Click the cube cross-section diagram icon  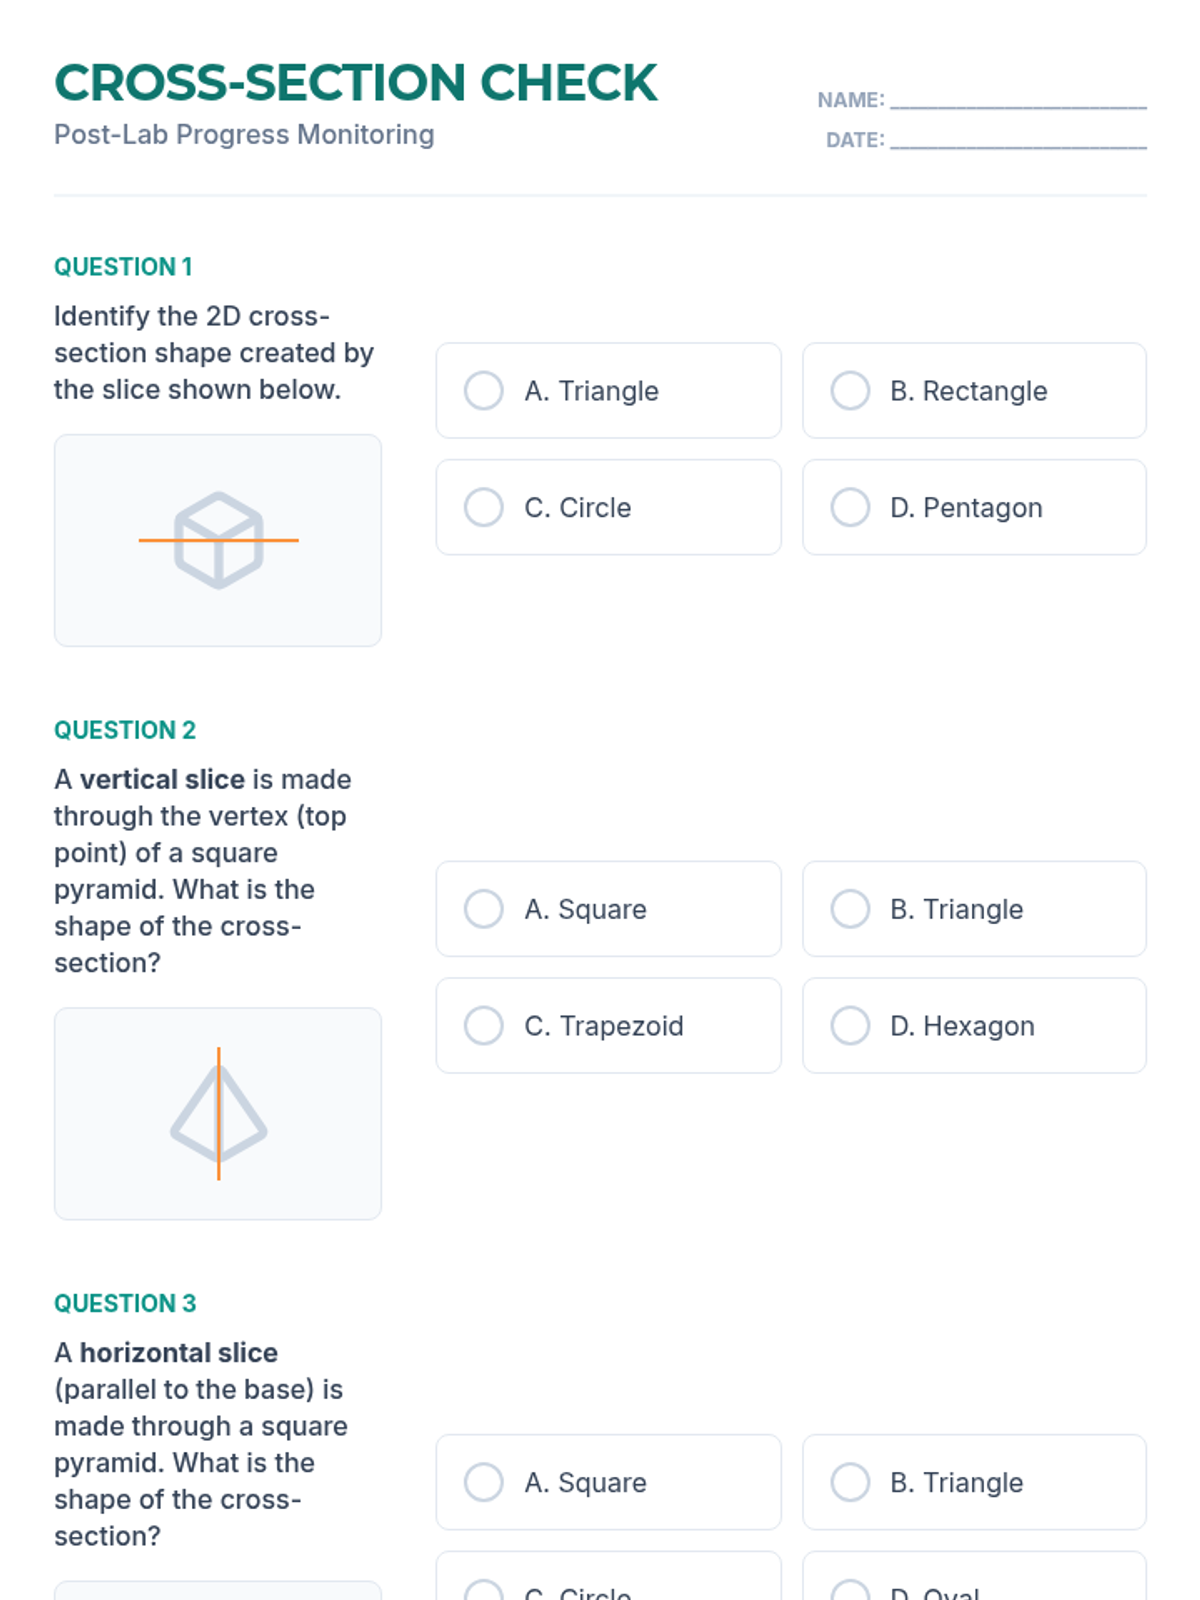[218, 540]
